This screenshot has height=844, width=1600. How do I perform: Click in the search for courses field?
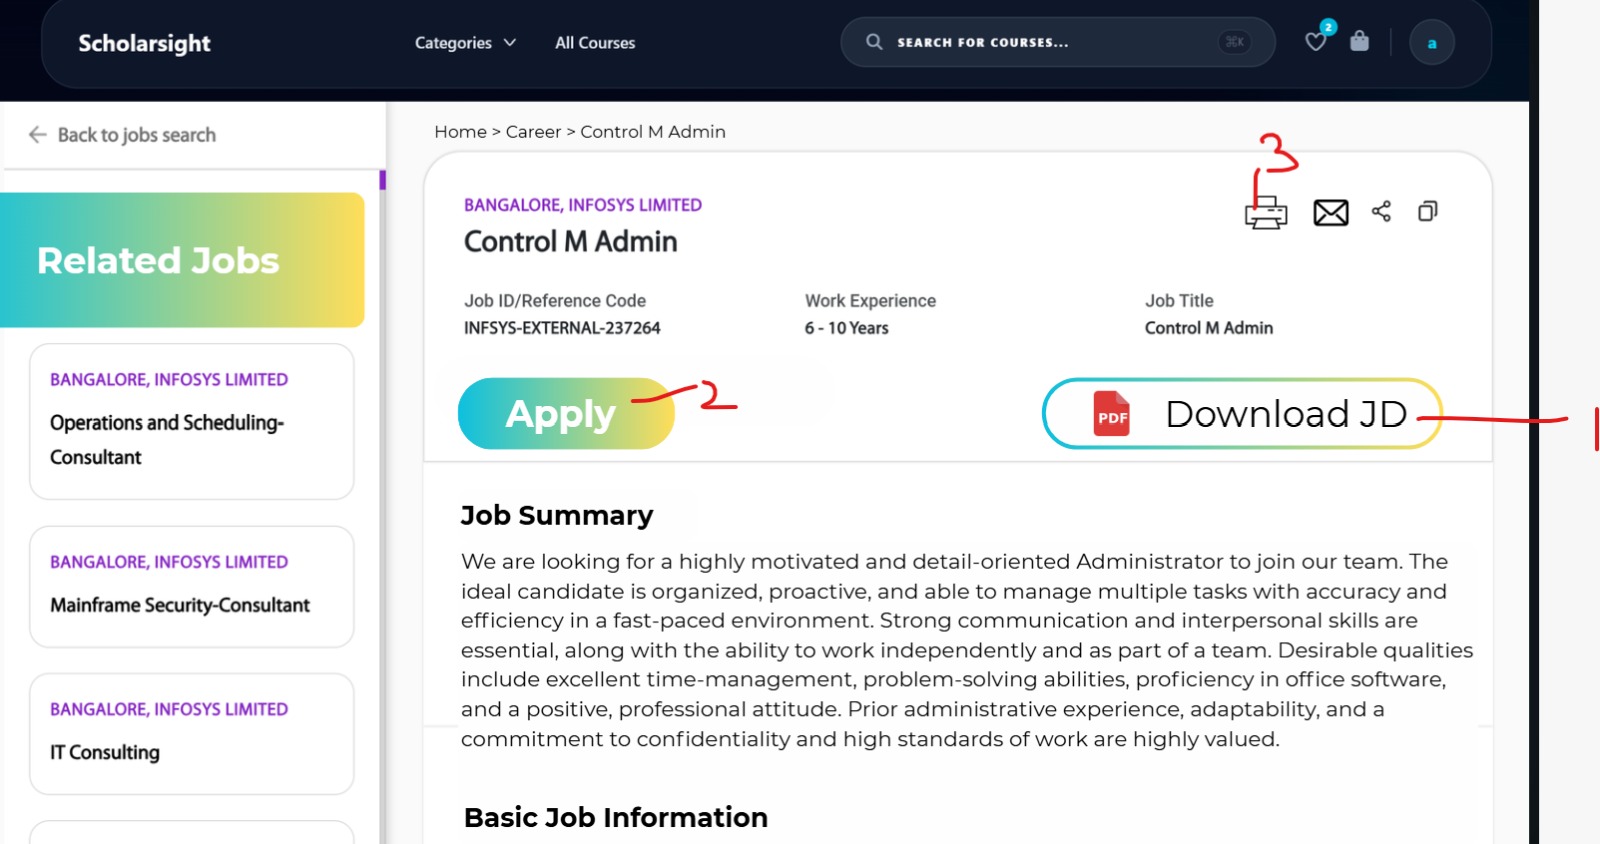[1040, 43]
